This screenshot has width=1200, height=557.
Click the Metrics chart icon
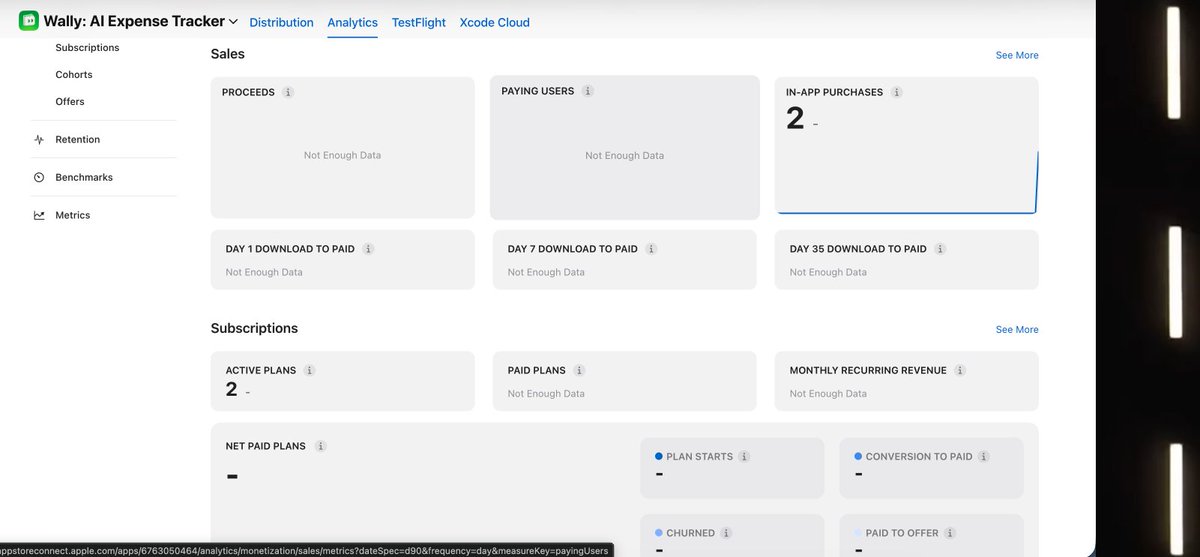point(39,216)
